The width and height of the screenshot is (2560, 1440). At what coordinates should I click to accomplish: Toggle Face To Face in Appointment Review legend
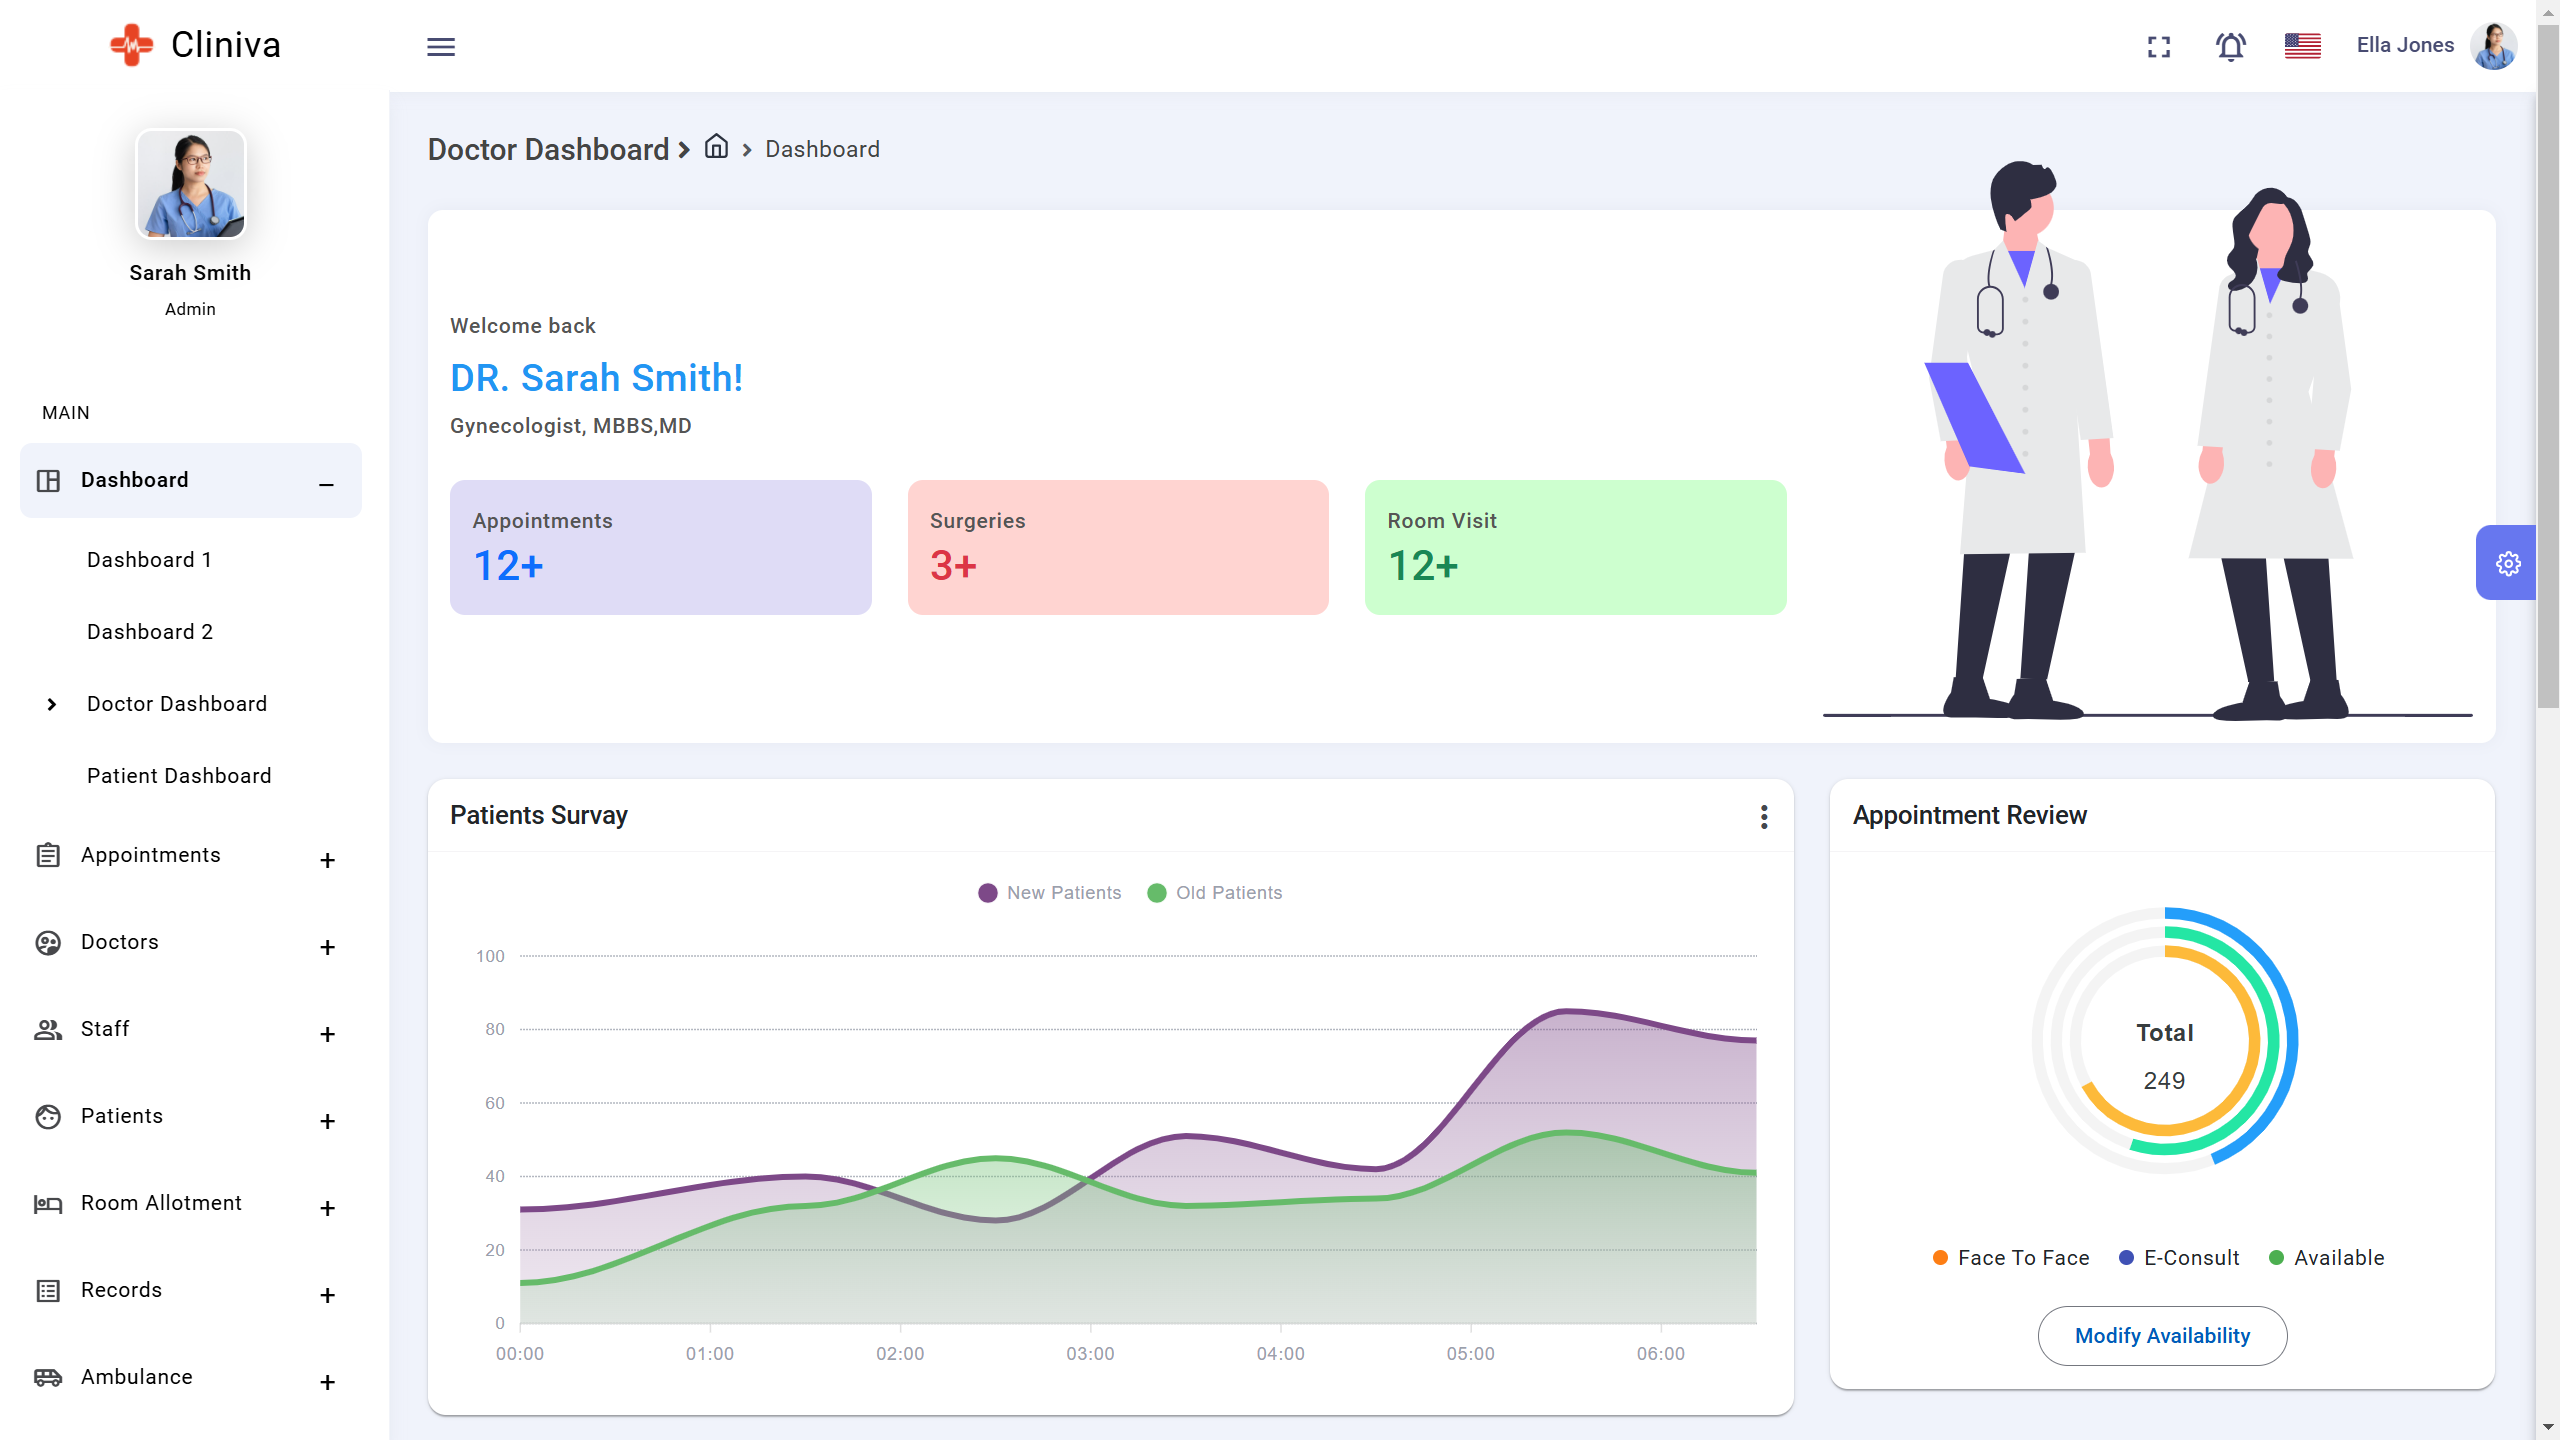coord(2011,1257)
